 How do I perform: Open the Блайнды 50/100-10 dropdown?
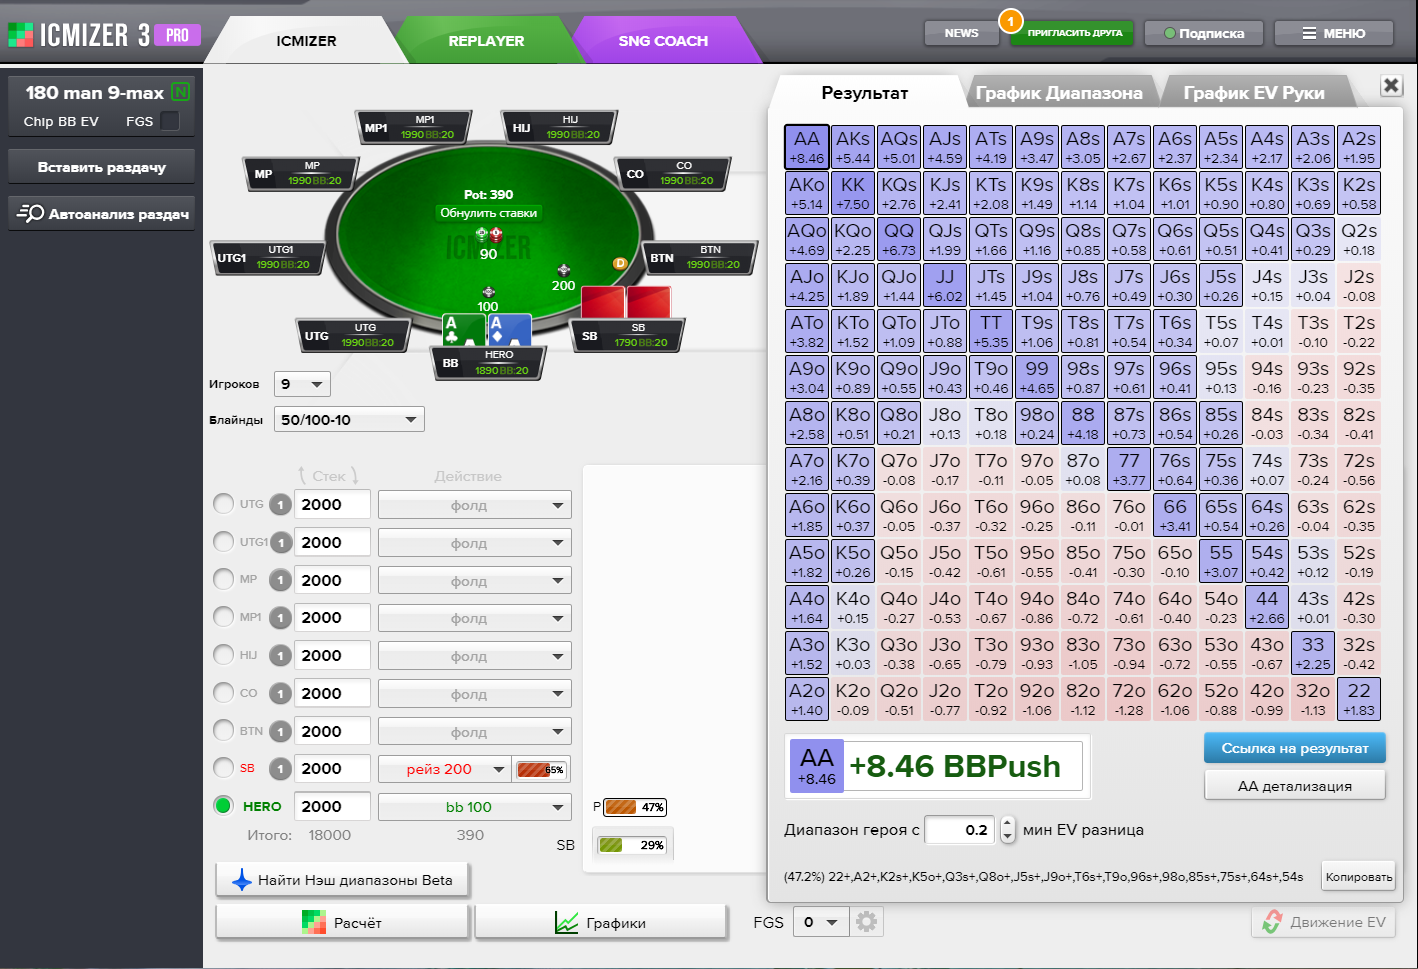(349, 420)
